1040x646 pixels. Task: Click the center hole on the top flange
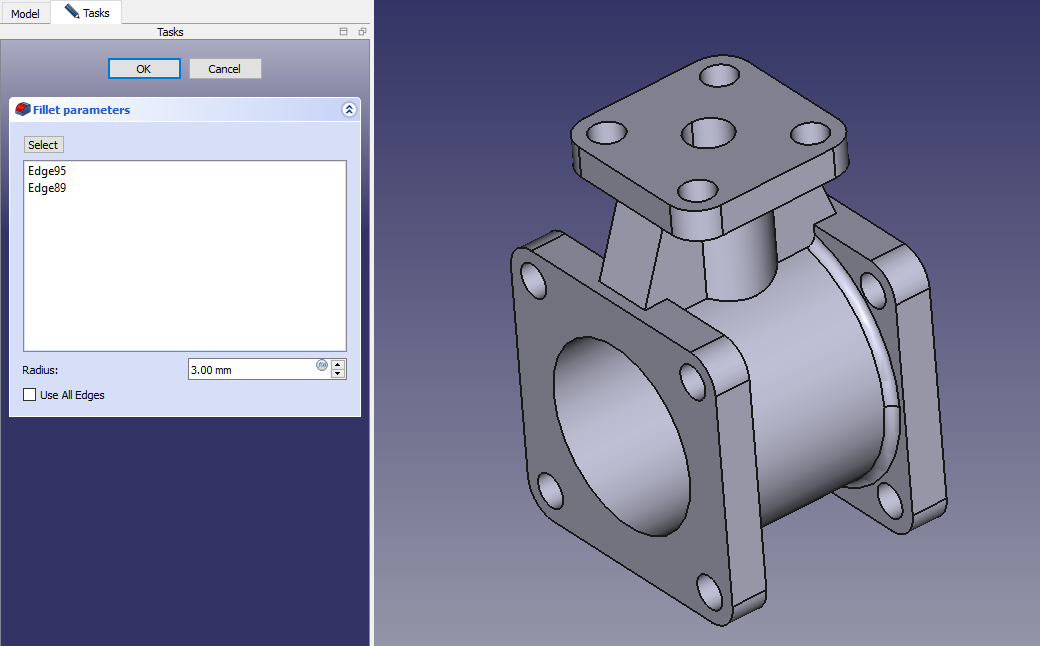pyautogui.click(x=710, y=132)
